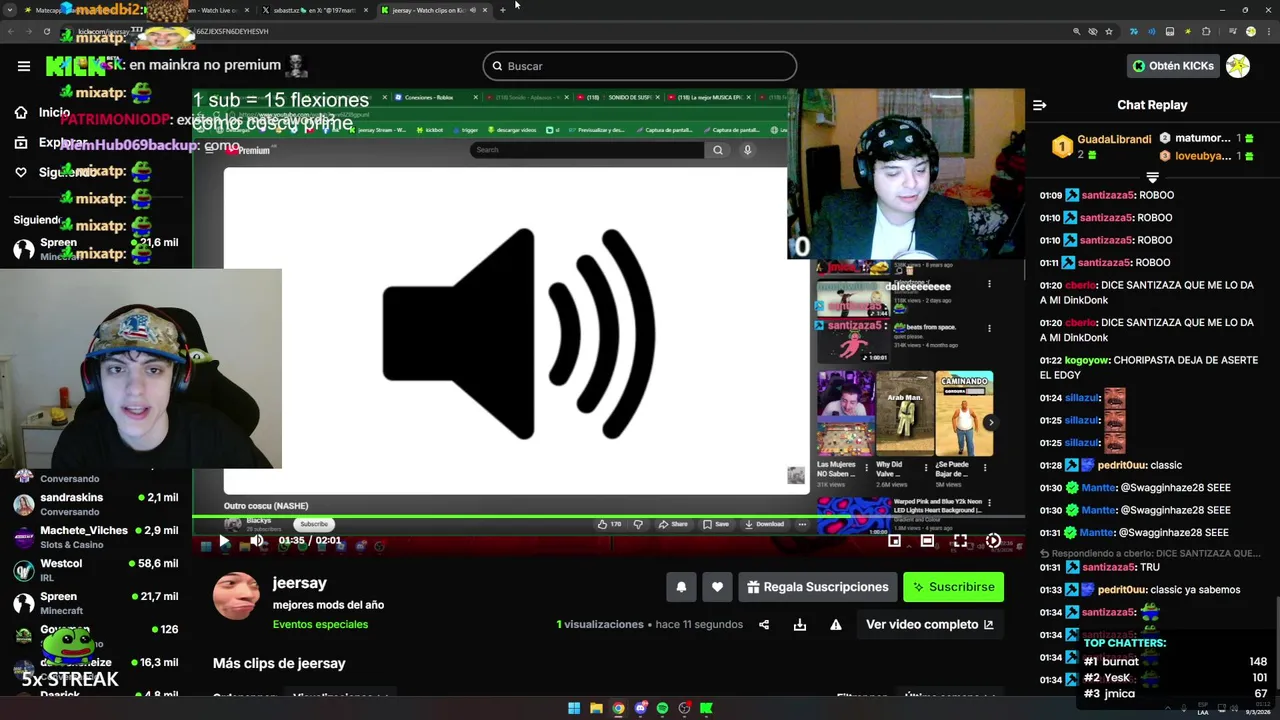
Task: Bookmark the page with the star icon
Action: pos(1109,32)
